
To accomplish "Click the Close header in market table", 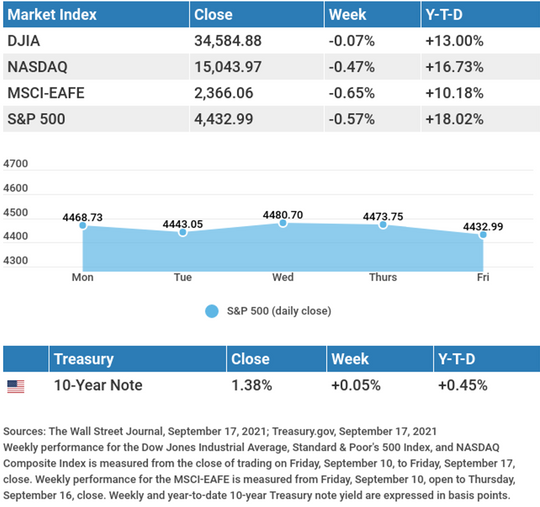I will [257, 14].
